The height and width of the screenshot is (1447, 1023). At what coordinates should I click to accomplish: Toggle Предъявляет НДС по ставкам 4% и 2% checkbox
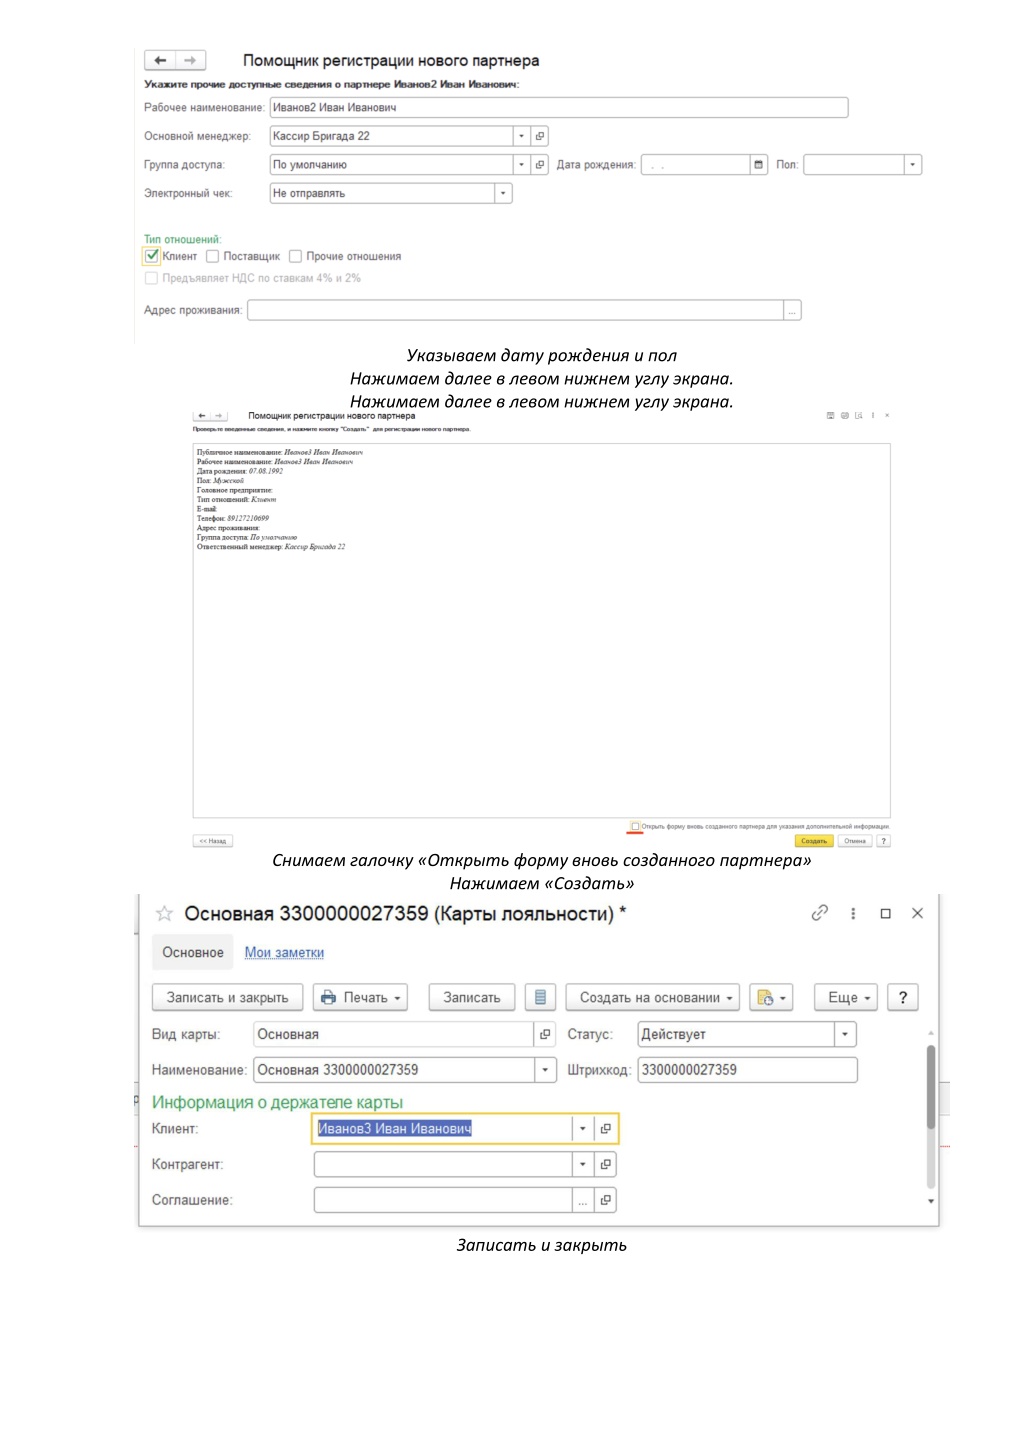click(151, 278)
